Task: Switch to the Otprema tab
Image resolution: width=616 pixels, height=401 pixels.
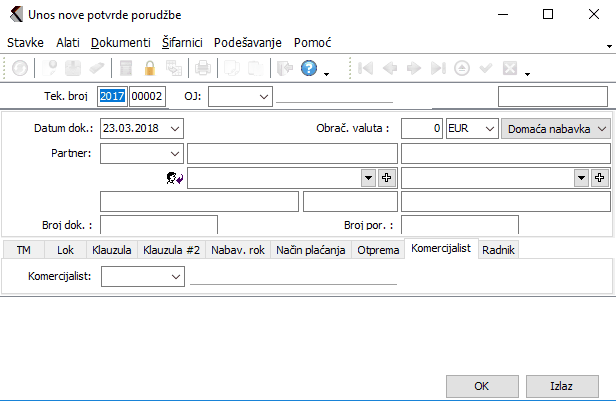Action: (378, 249)
